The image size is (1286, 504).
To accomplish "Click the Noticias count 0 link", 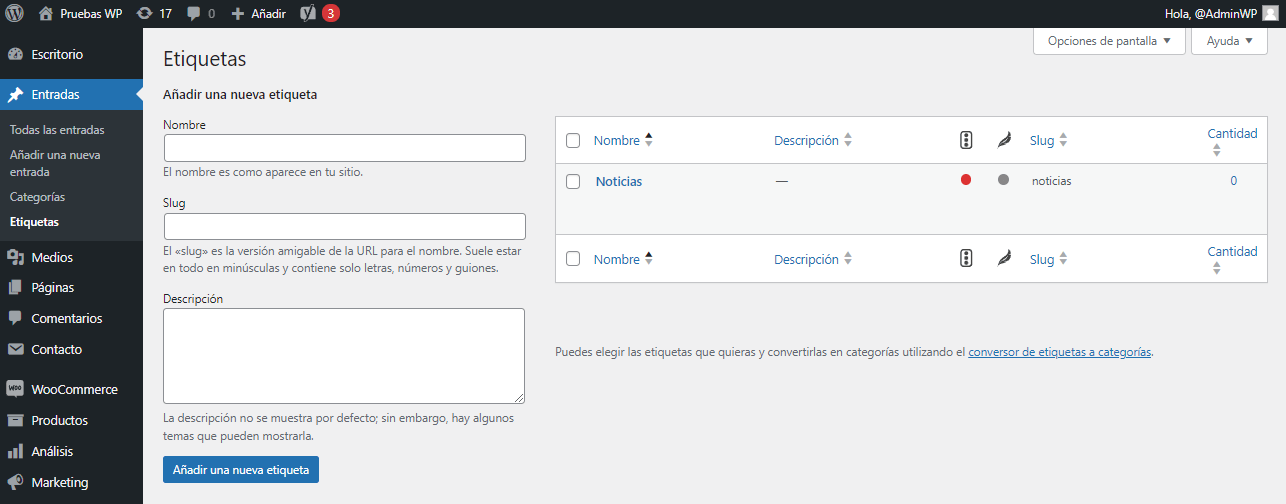I will [x=1234, y=181].
